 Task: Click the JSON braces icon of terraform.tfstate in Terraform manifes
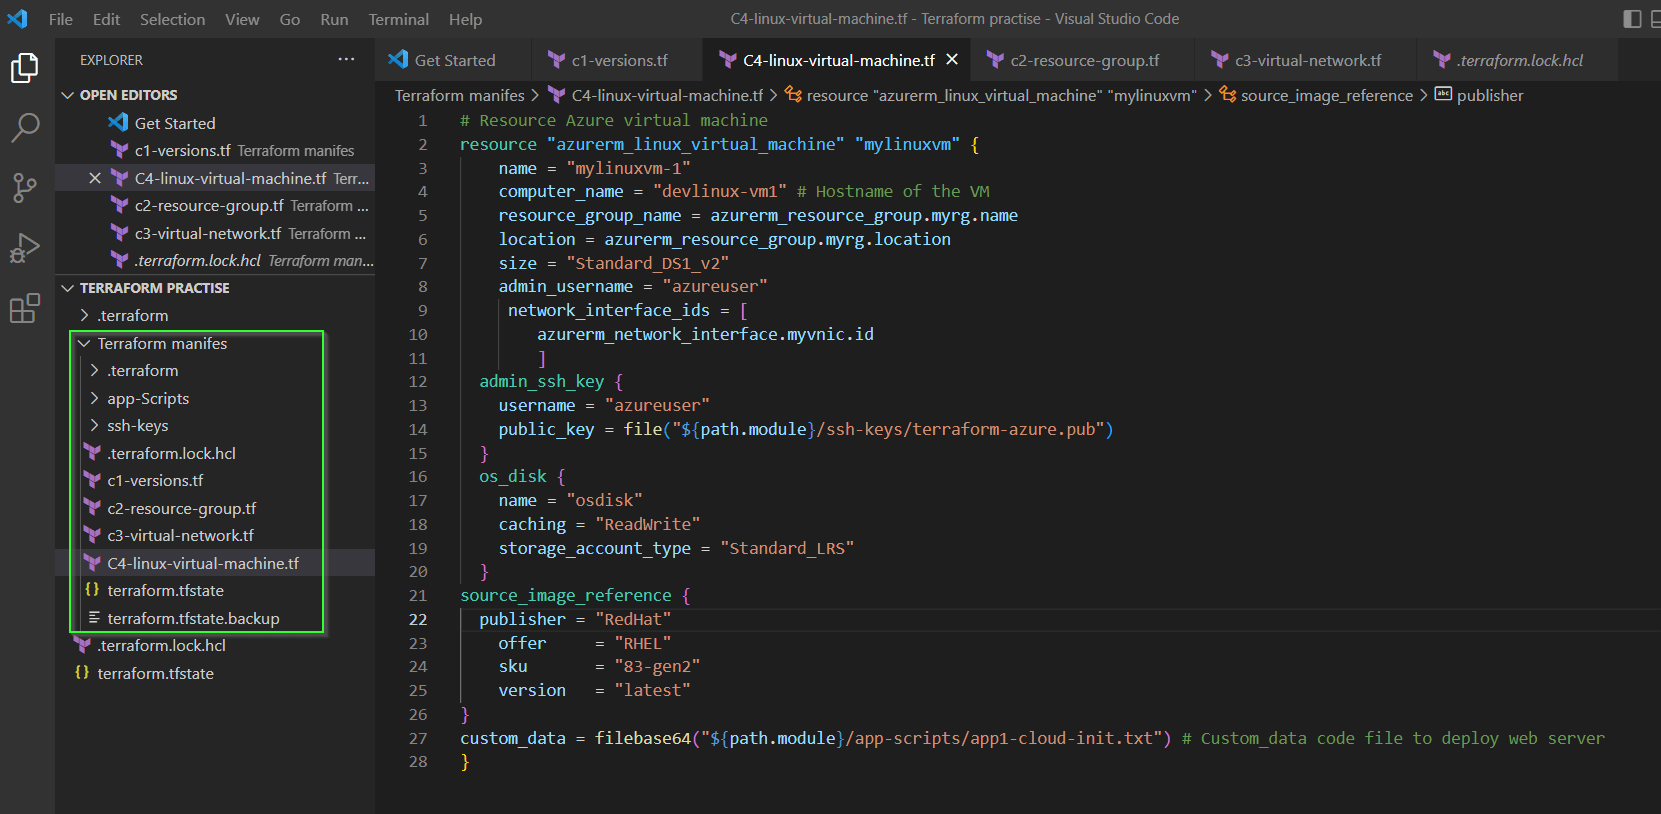[x=92, y=590]
